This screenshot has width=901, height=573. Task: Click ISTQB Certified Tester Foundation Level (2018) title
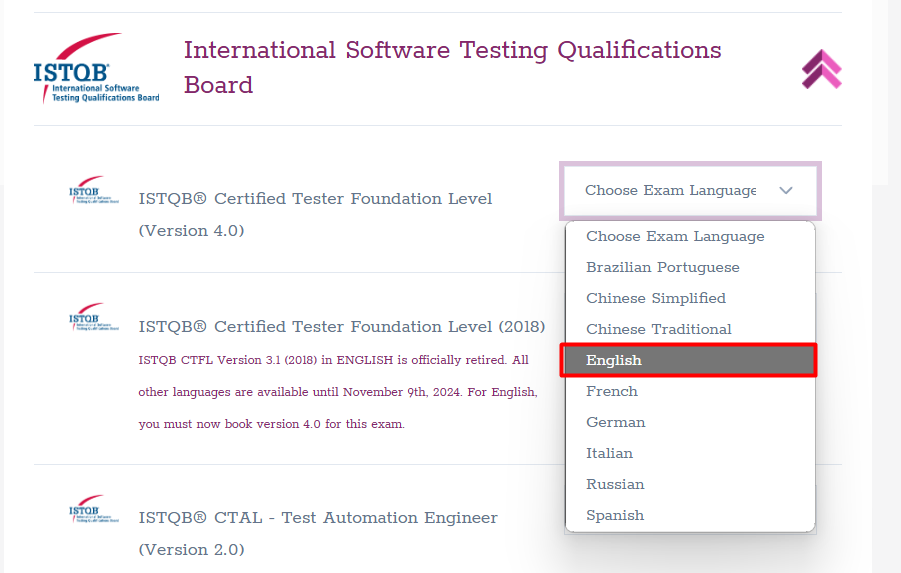341,327
